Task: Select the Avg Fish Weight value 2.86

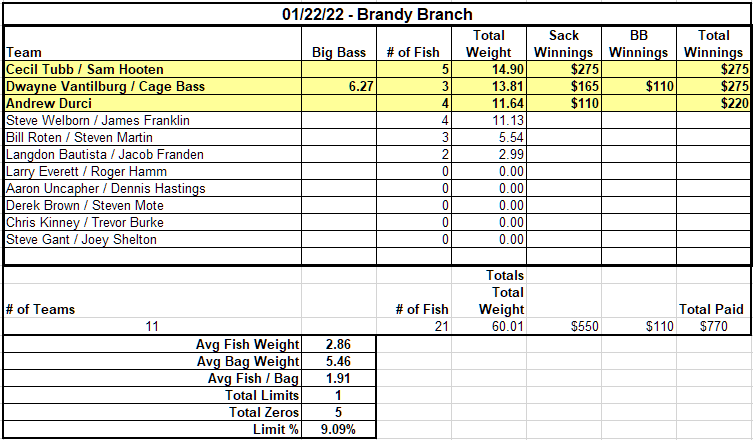Action: pyautogui.click(x=339, y=344)
